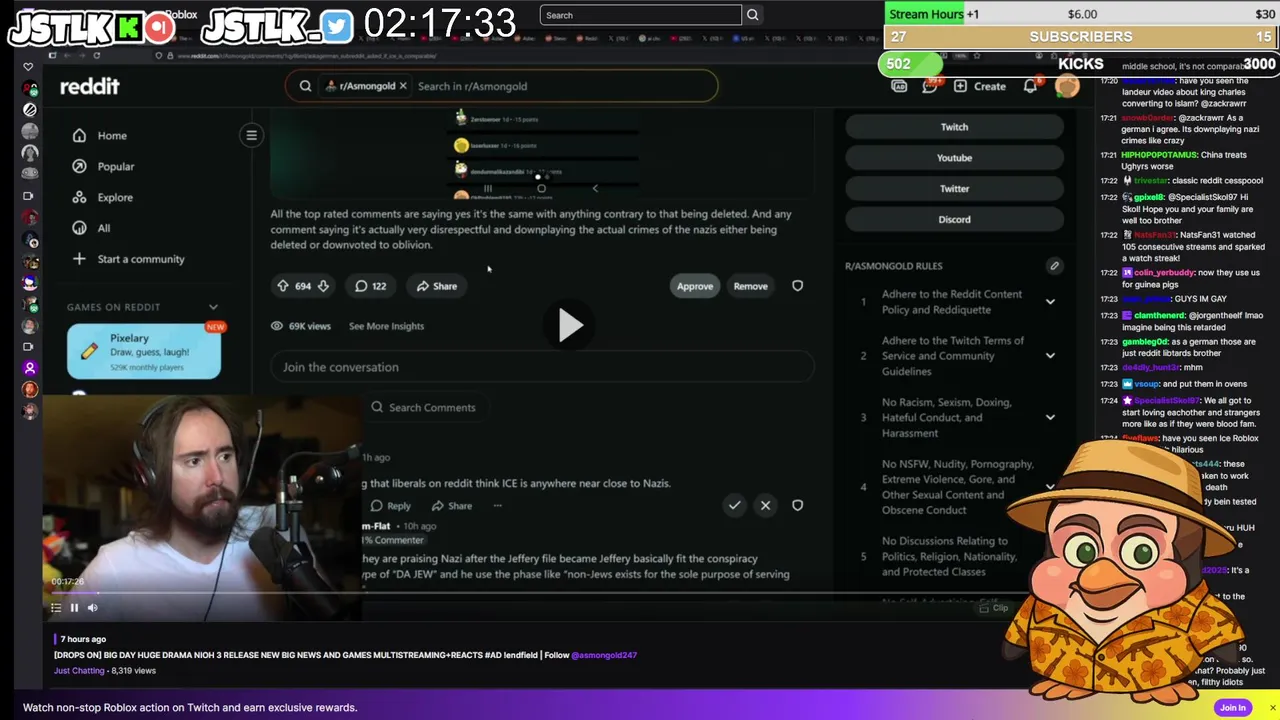
Task: Open the followed heart icon in sidebar
Action: (x=28, y=67)
